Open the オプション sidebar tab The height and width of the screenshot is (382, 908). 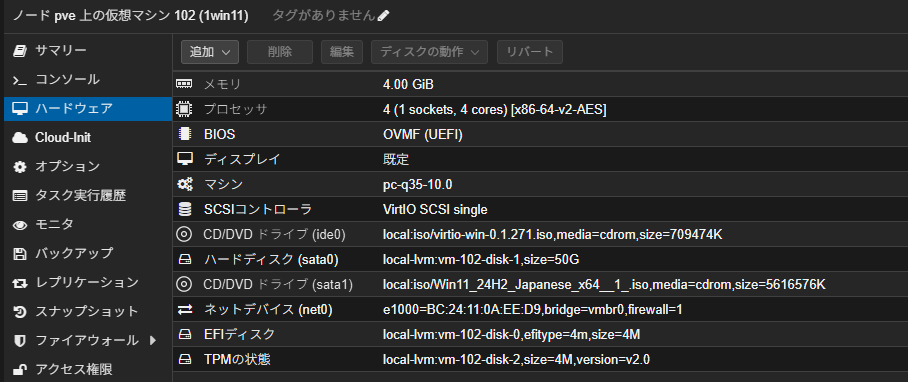click(87, 167)
